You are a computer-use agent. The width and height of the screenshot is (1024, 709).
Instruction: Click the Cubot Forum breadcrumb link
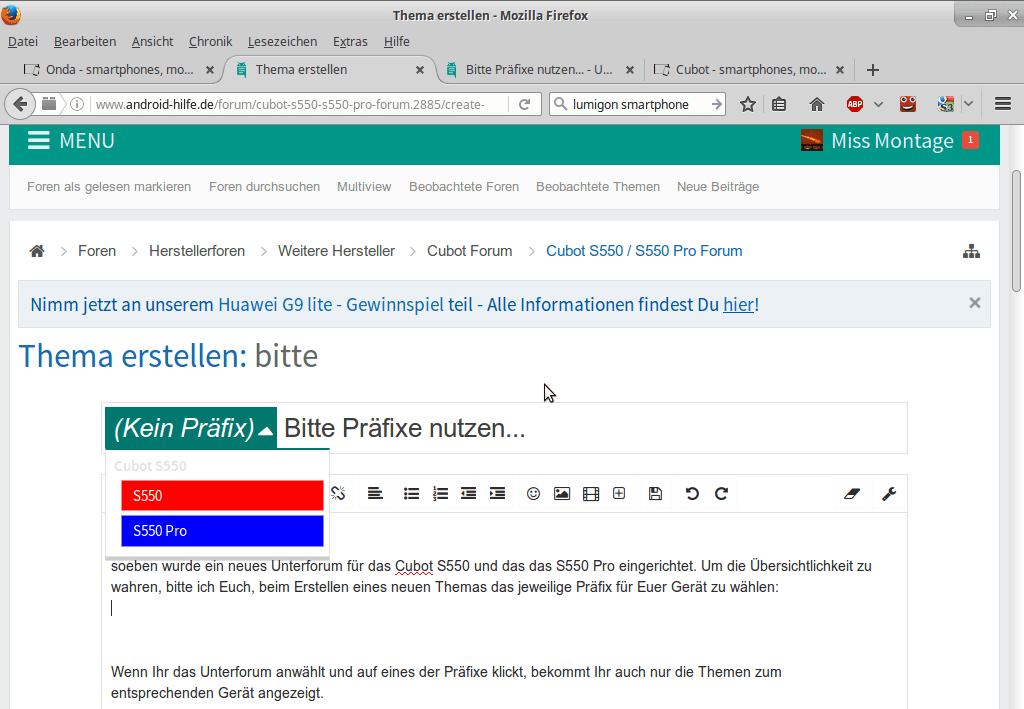point(469,251)
